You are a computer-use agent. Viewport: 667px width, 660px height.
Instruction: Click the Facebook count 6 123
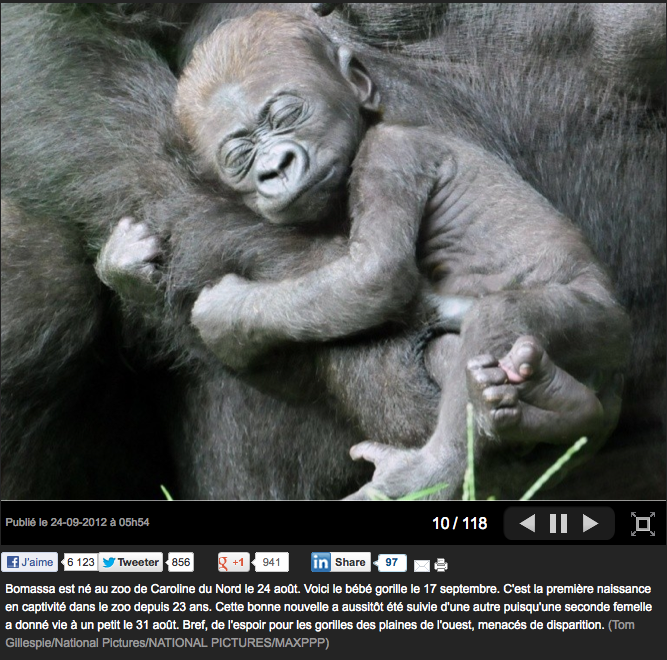pyautogui.click(x=80, y=562)
